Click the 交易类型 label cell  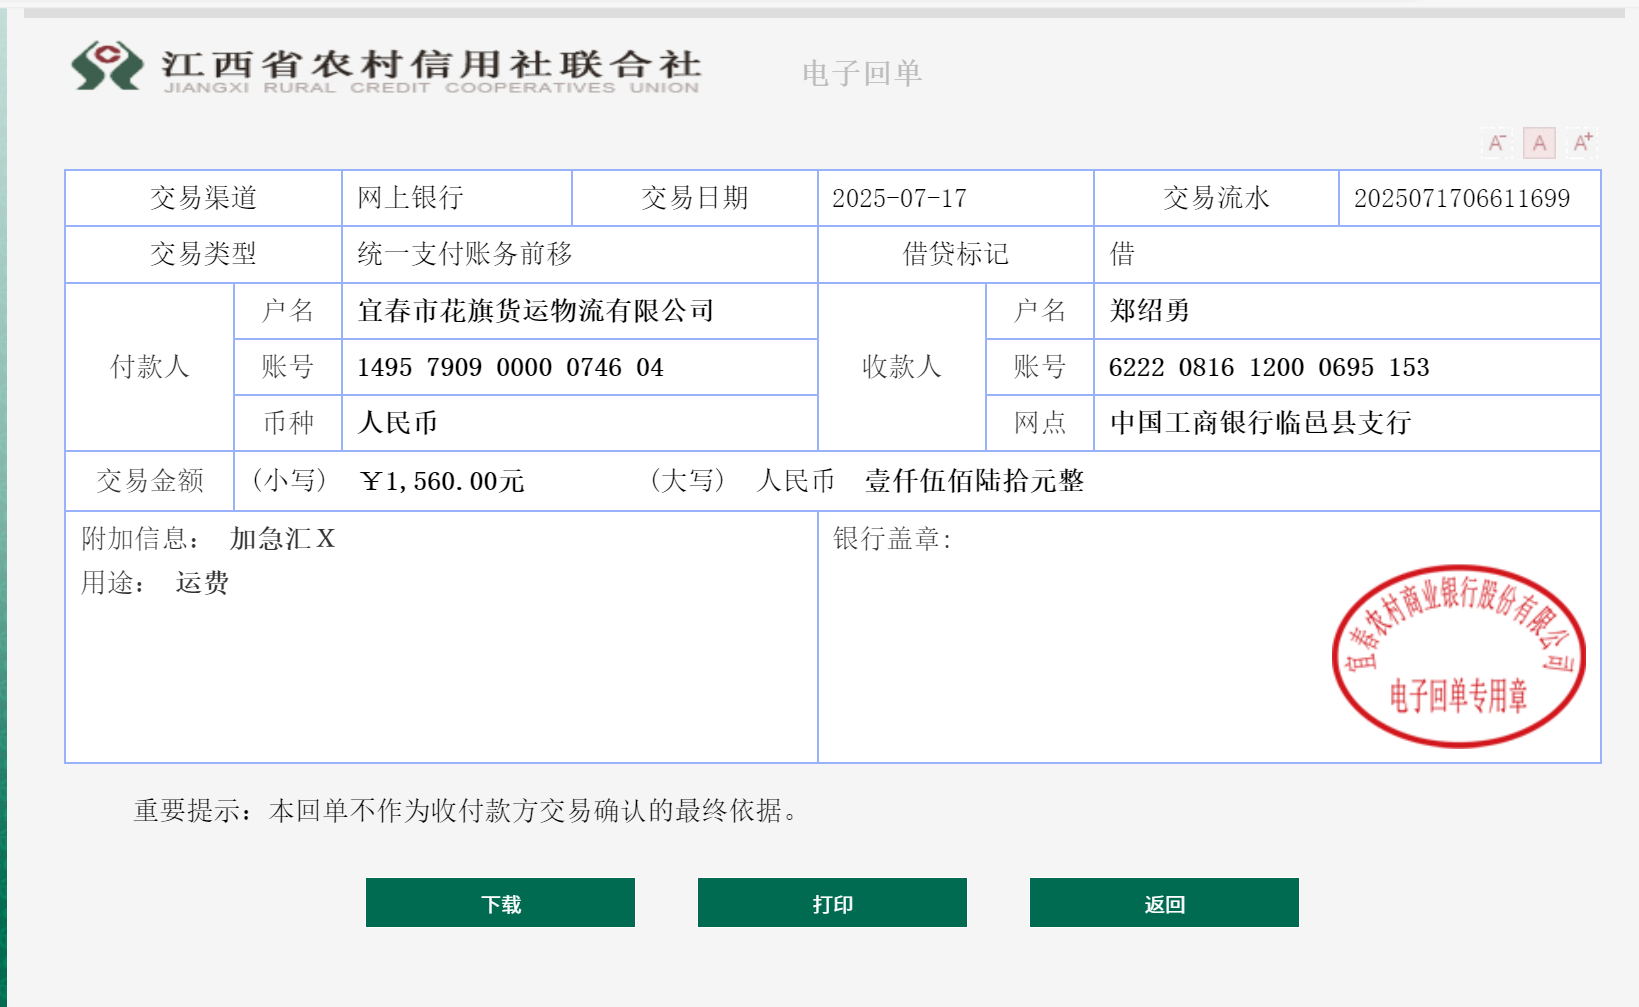click(204, 254)
